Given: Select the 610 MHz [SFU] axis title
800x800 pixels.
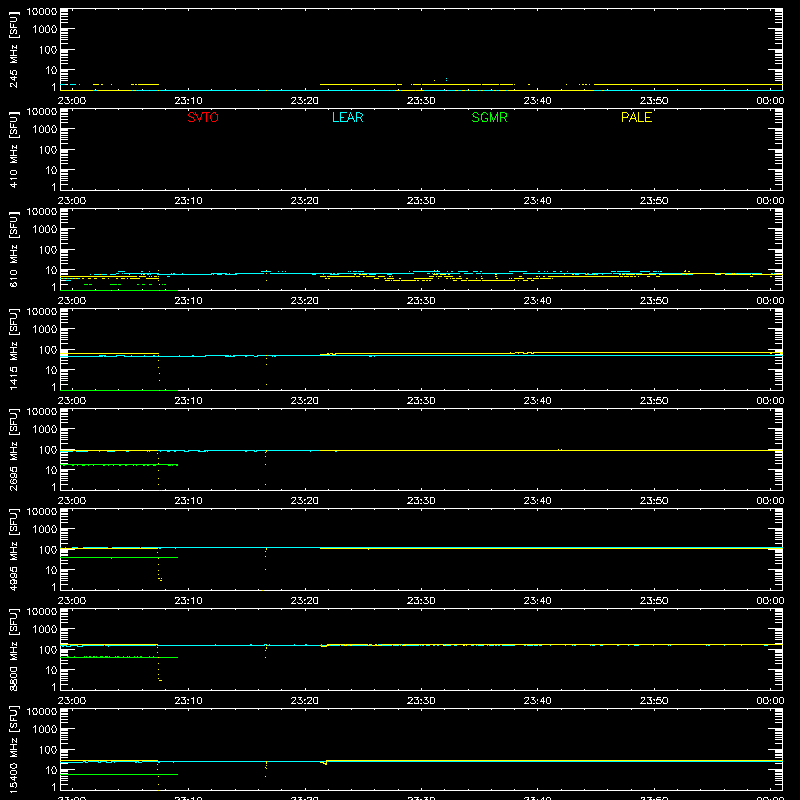Looking at the screenshot, I should pyautogui.click(x=14, y=249).
